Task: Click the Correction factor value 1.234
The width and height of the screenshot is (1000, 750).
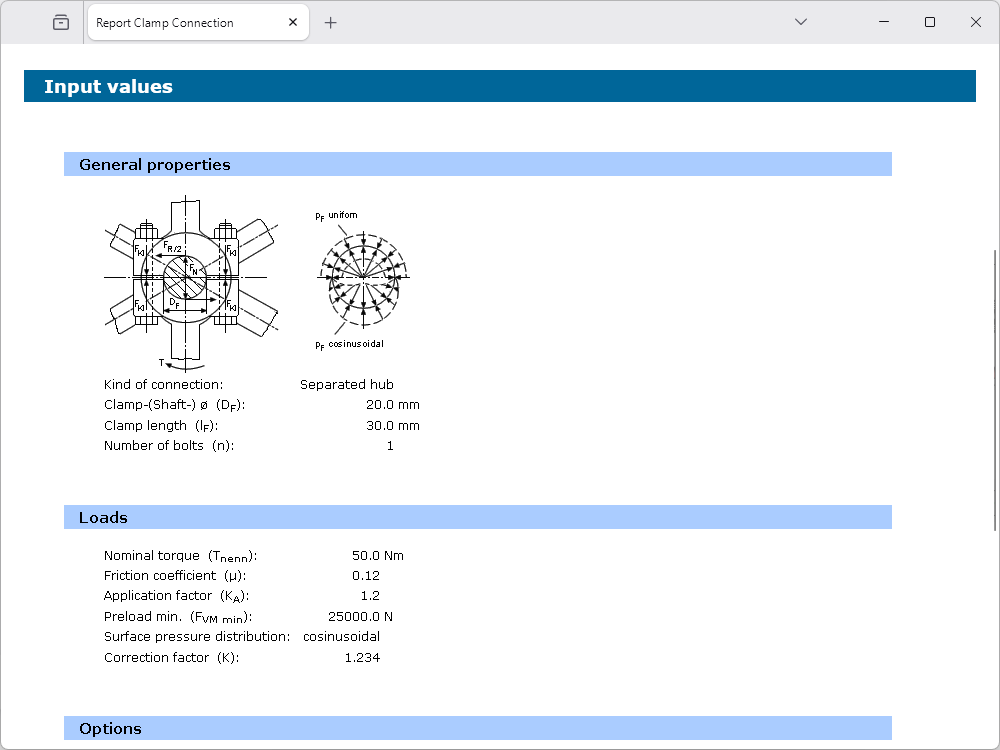Action: [x=362, y=658]
